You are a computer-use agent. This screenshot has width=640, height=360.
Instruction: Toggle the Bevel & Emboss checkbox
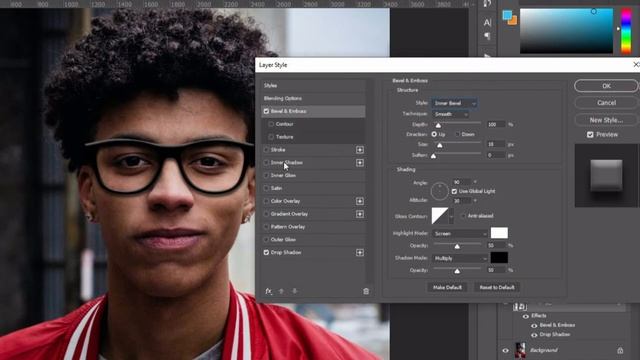266,111
